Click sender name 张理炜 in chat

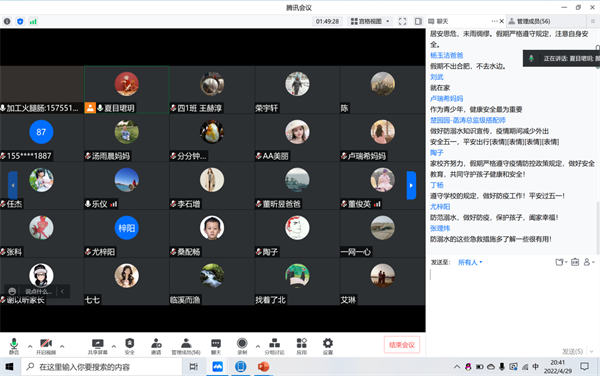440,228
